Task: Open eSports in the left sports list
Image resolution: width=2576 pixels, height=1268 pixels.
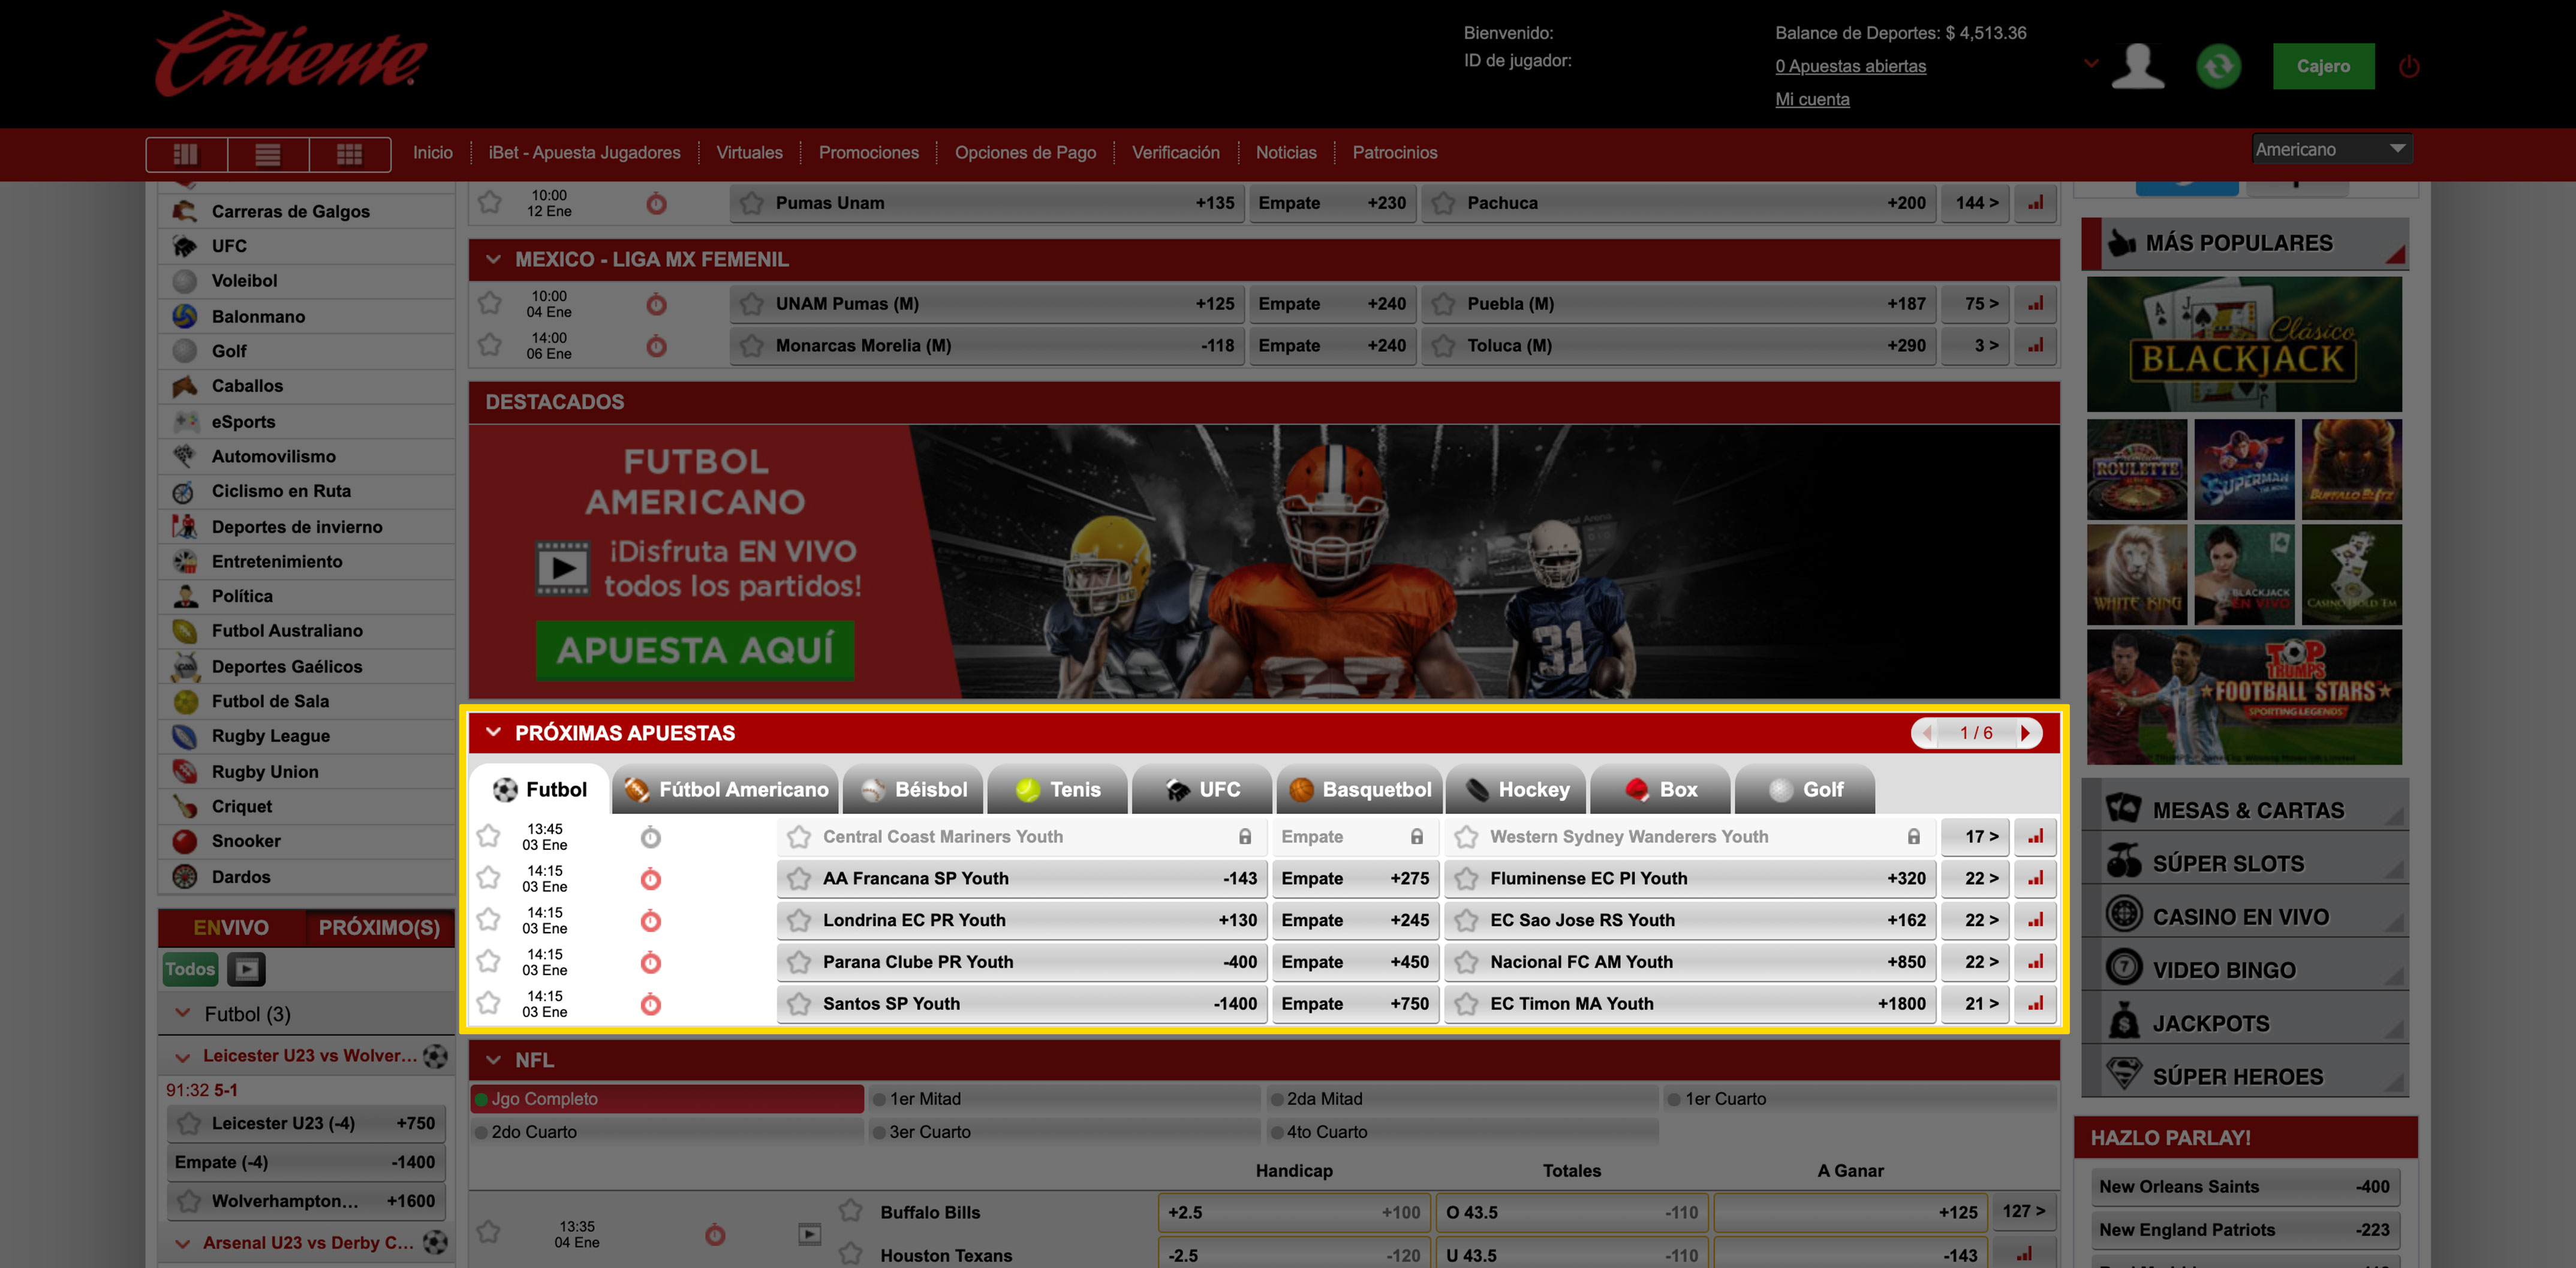Action: [x=307, y=422]
